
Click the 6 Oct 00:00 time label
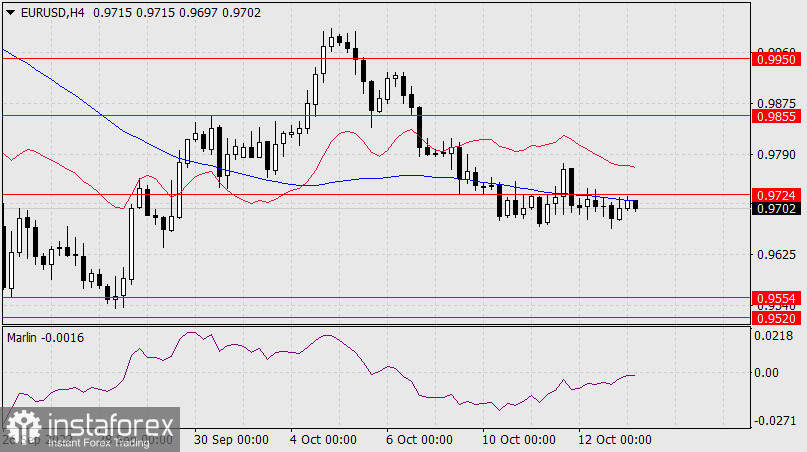(419, 440)
